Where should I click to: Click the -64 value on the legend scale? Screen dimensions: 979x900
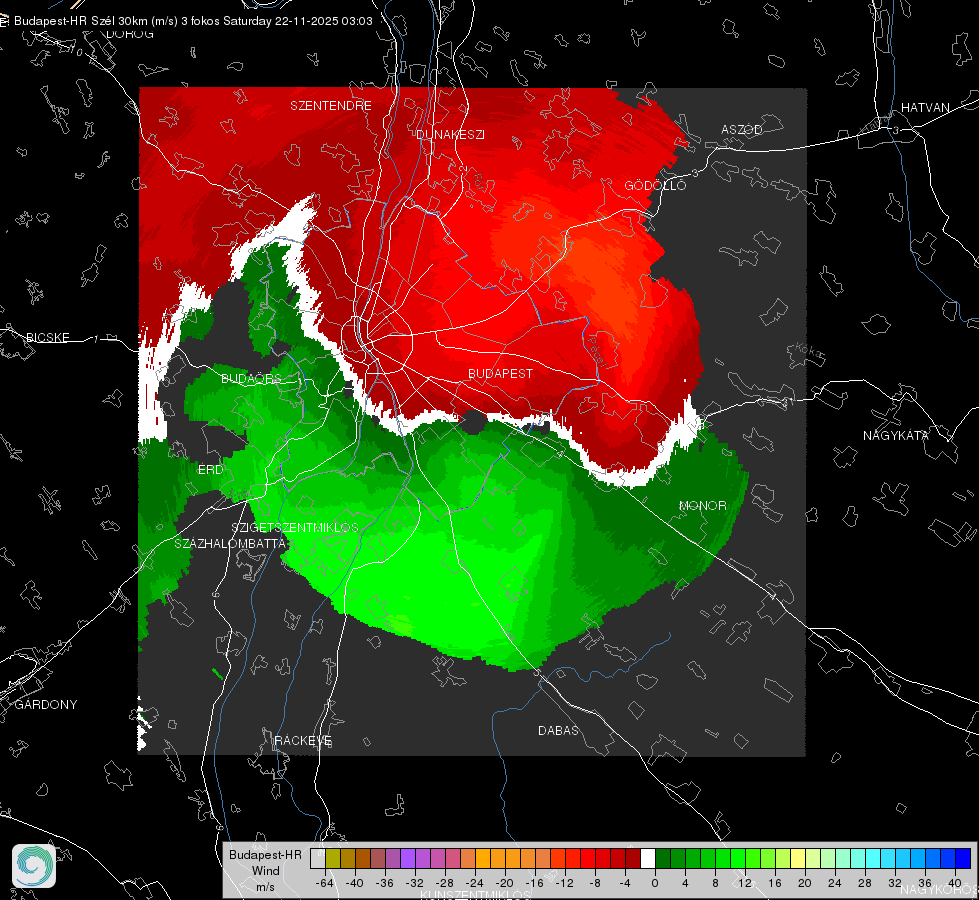click(x=325, y=883)
